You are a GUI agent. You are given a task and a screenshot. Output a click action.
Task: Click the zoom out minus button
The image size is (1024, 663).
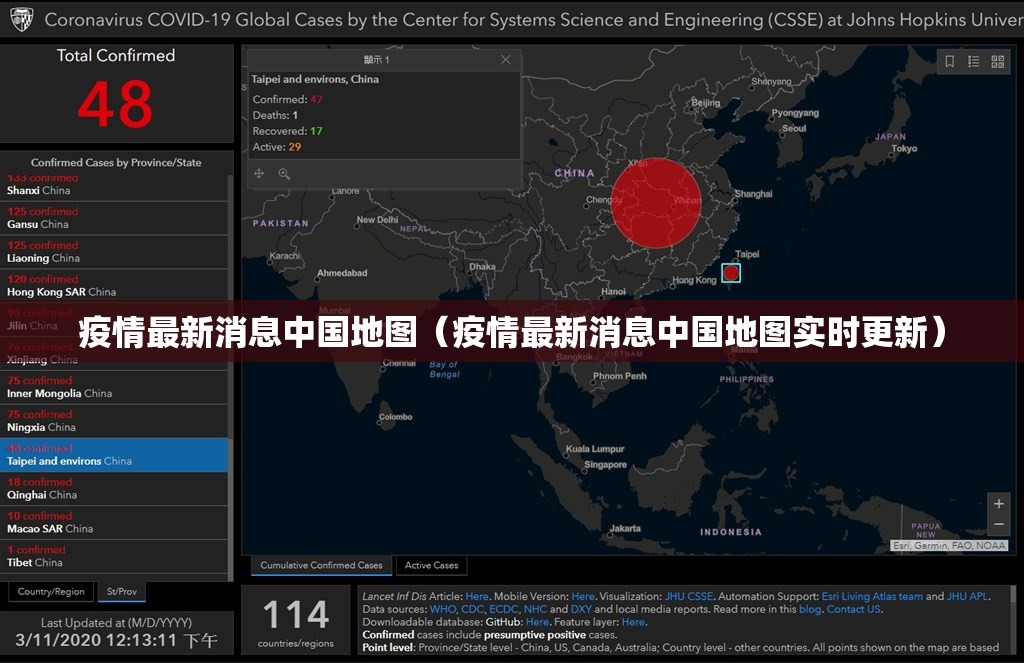point(998,525)
